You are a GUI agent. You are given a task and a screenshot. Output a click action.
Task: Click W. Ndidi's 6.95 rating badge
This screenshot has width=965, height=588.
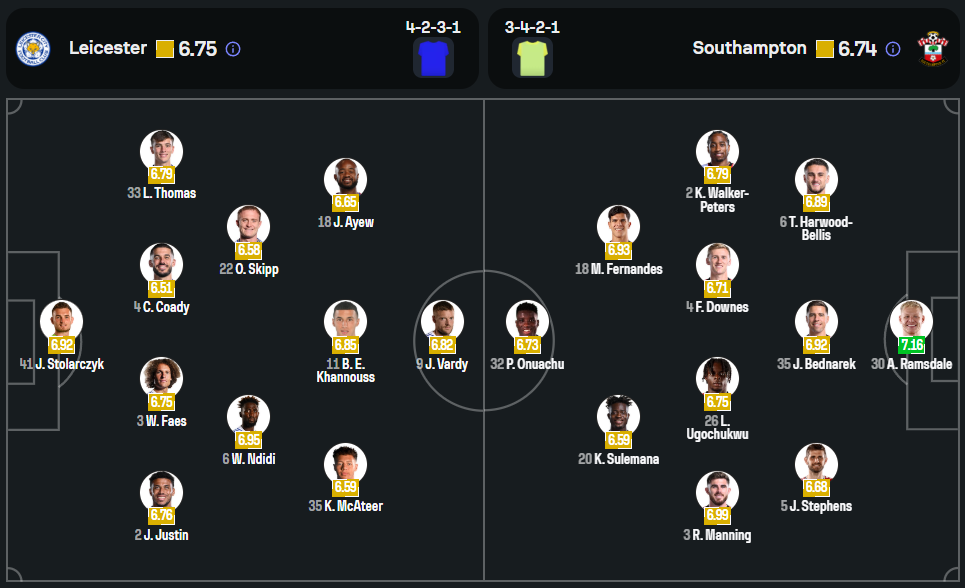point(248,439)
